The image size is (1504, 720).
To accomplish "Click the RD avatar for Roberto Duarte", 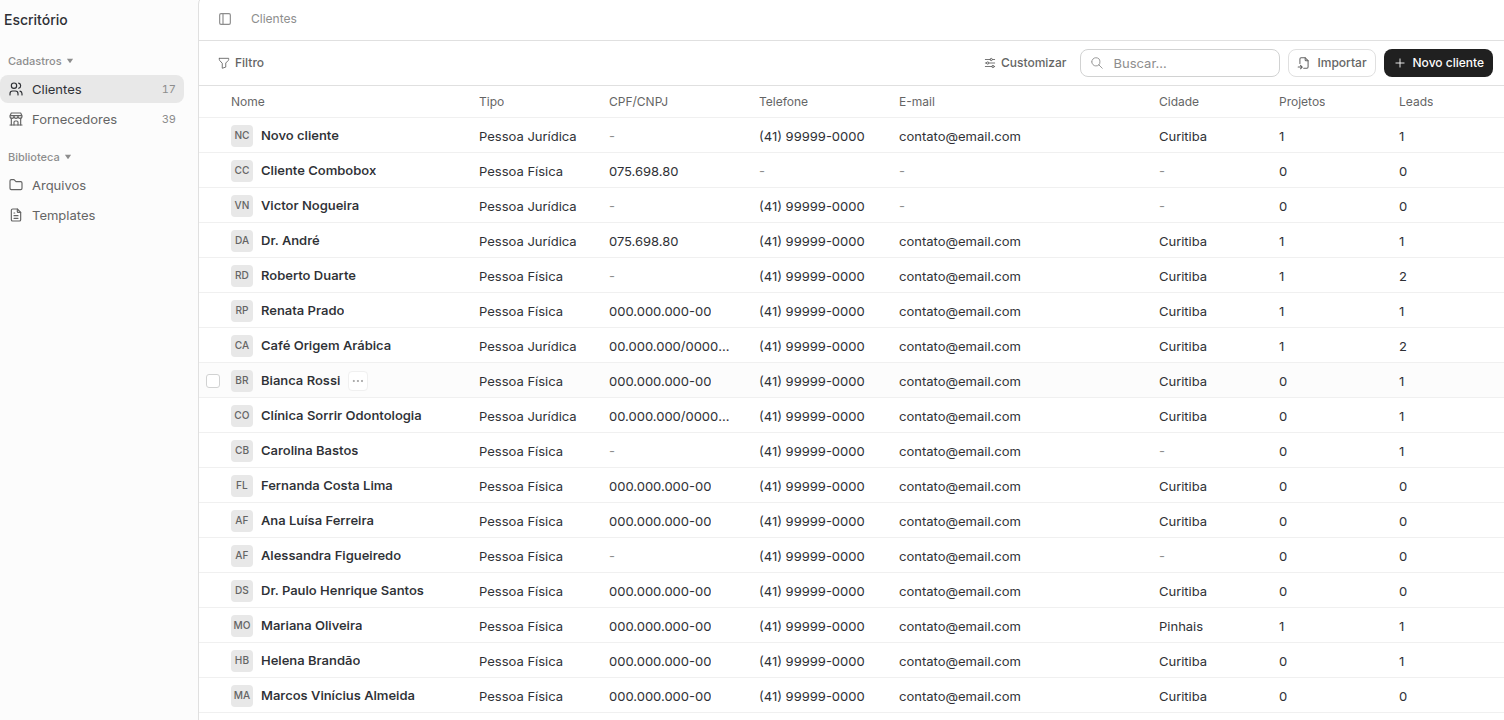I will 242,275.
